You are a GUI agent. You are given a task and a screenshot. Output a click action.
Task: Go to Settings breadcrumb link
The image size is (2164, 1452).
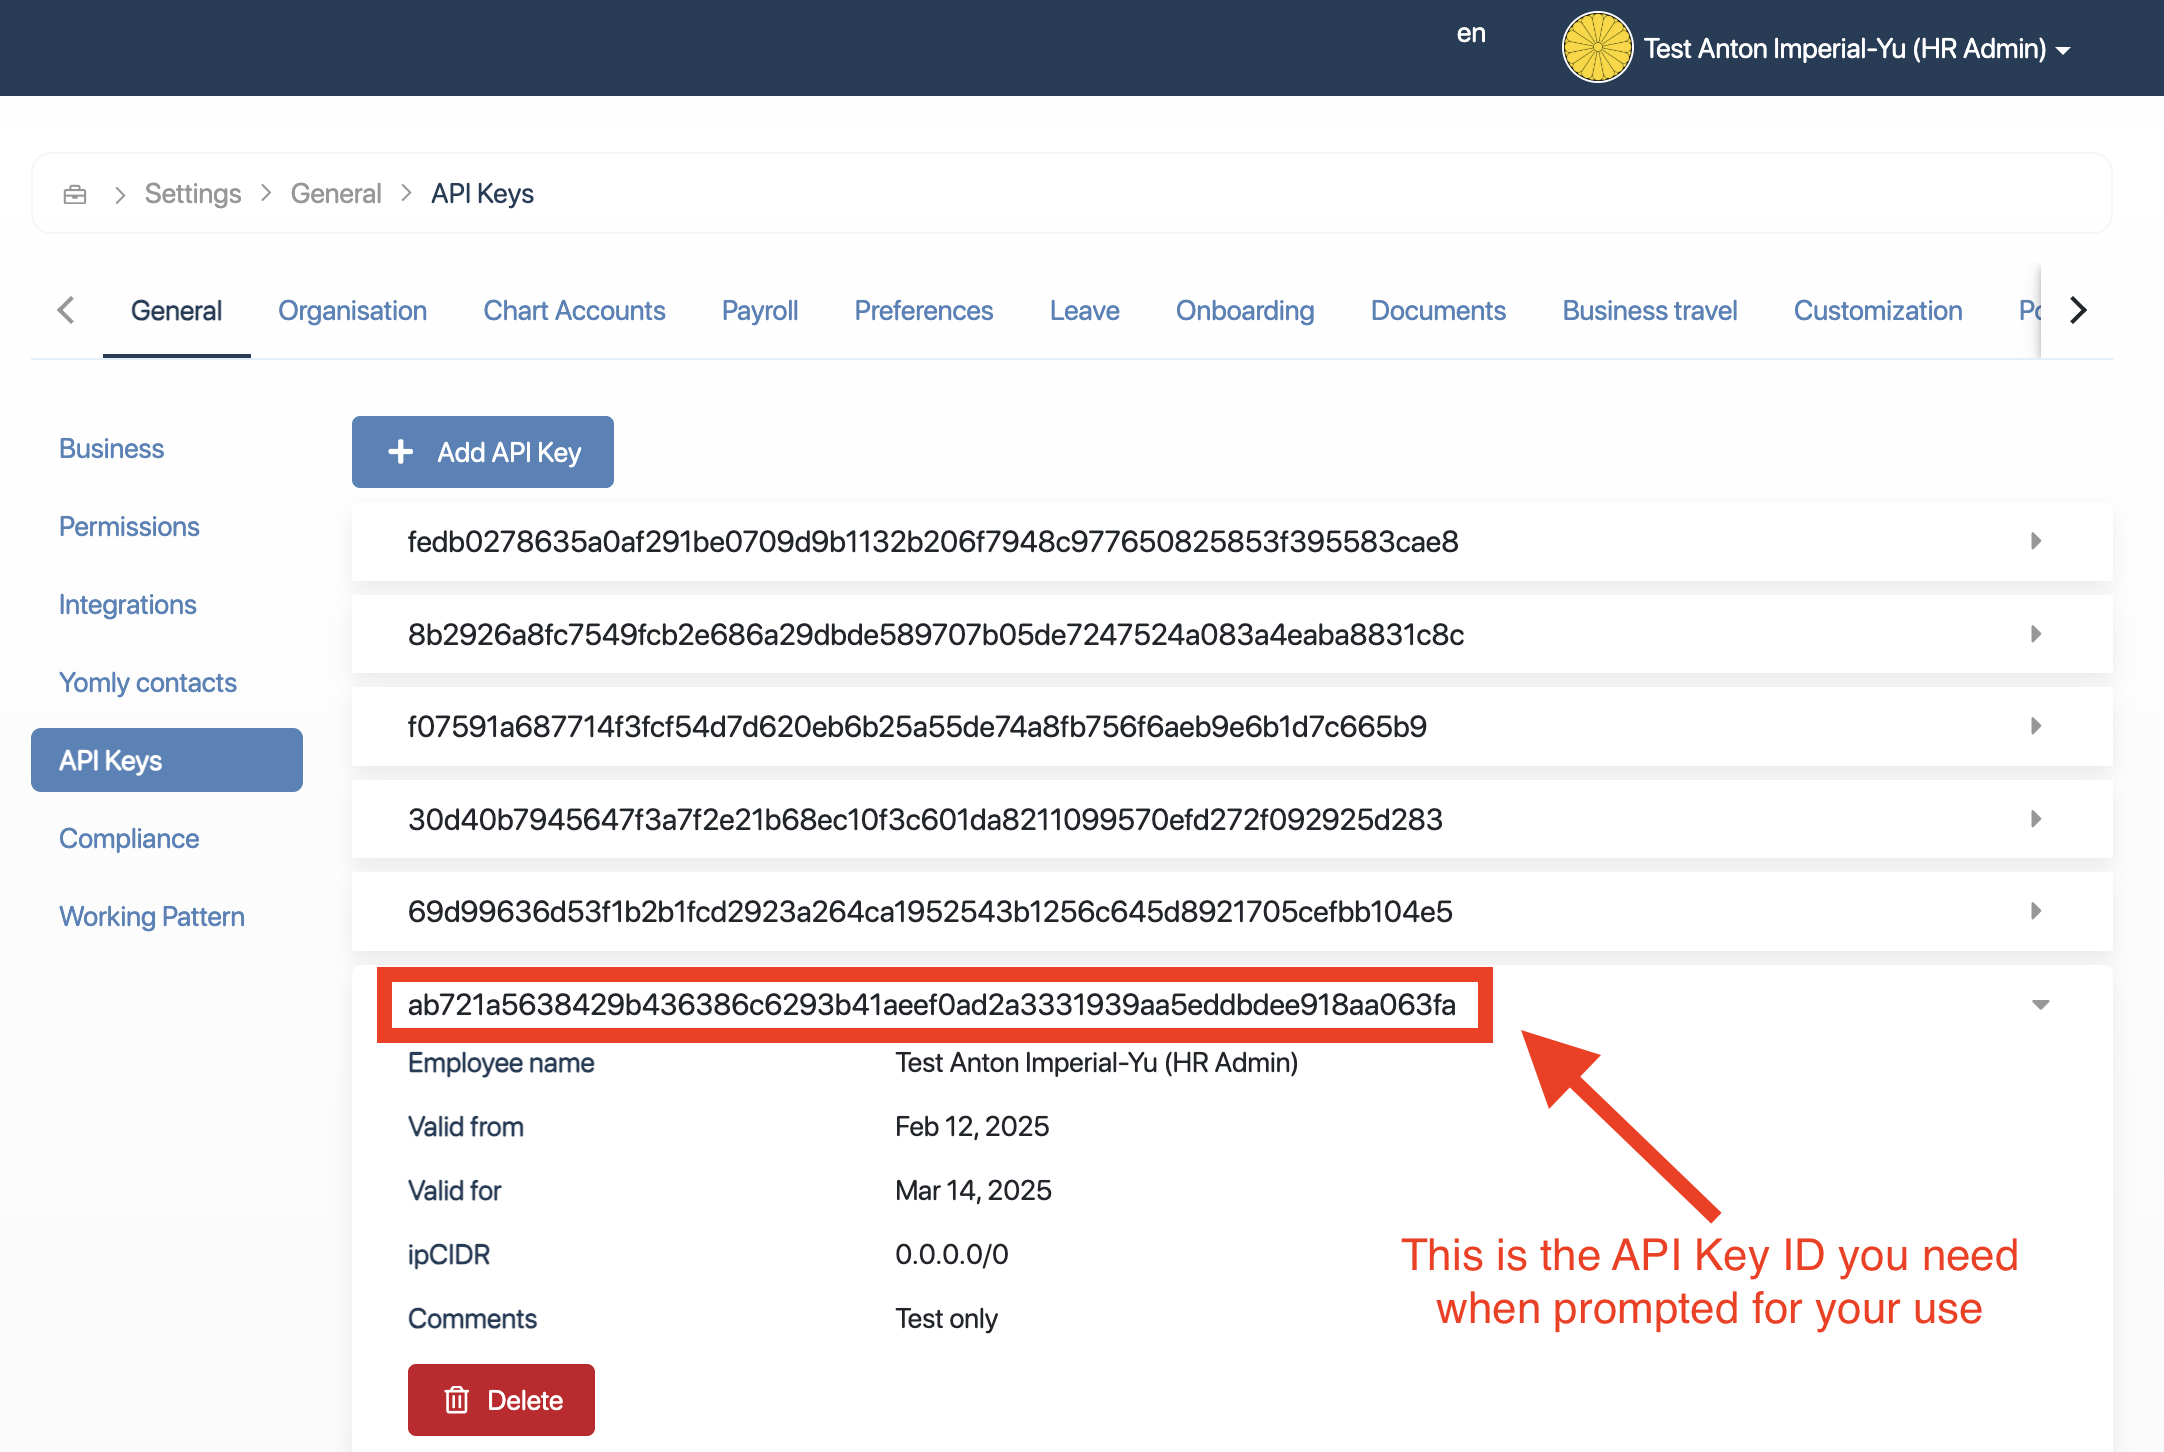coord(192,194)
